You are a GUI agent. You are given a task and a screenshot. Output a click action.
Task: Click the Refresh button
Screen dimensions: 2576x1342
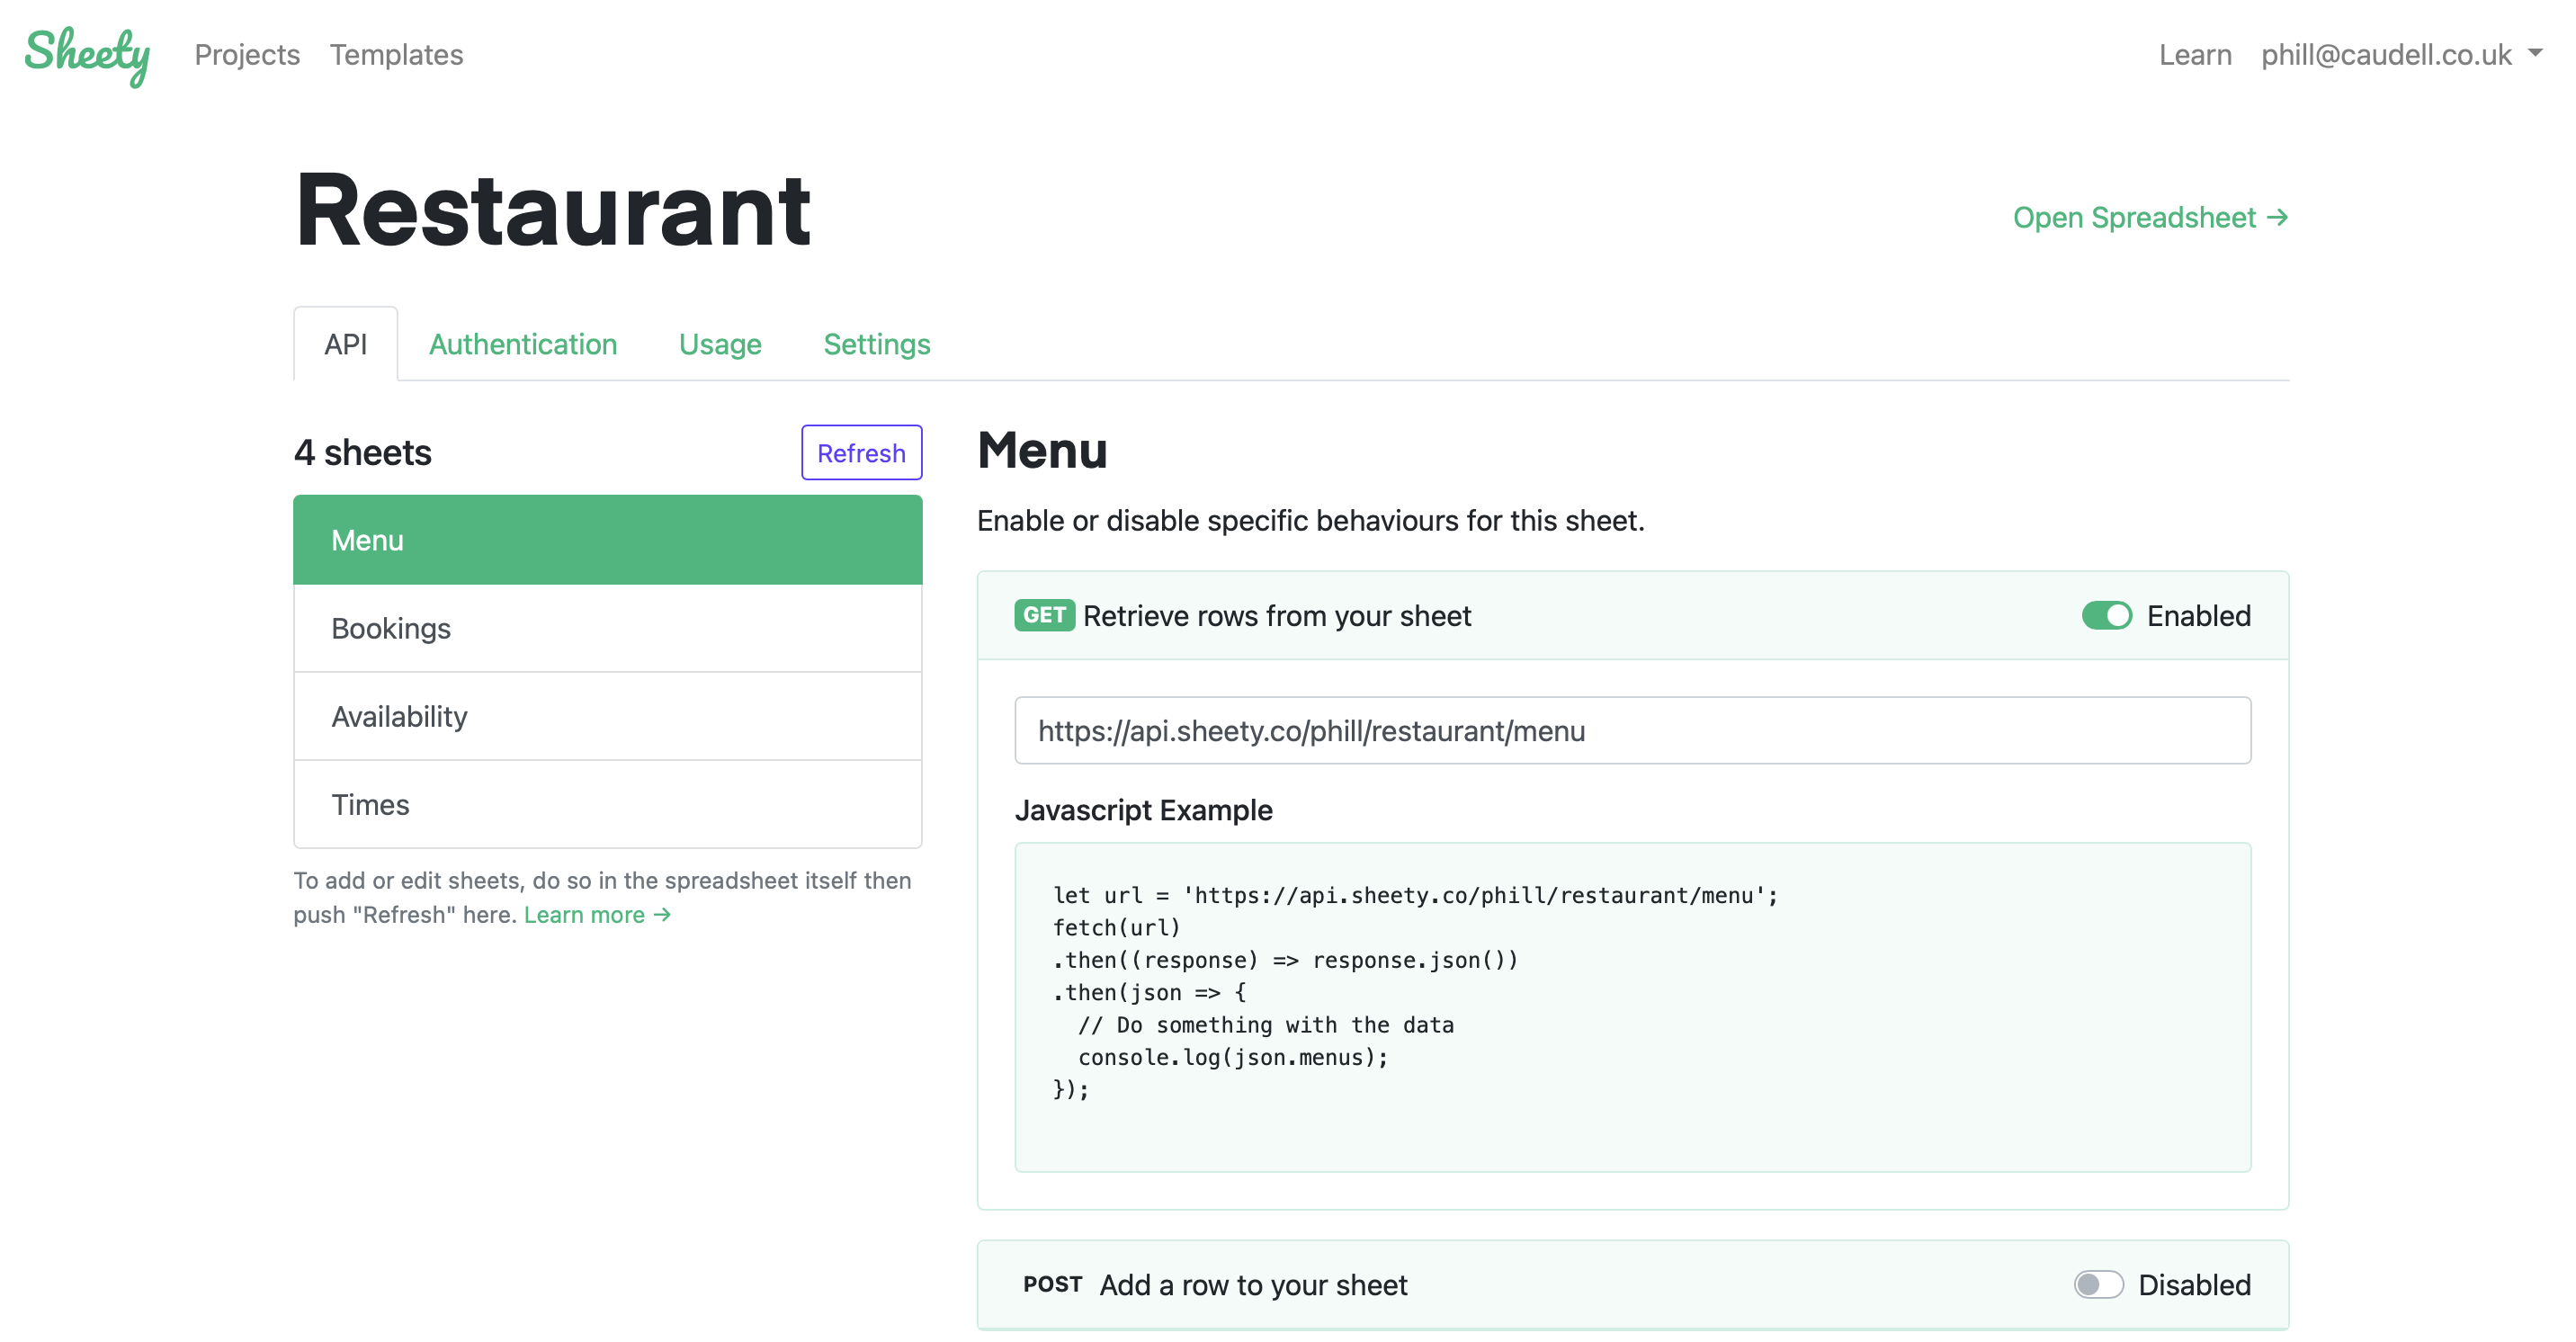(861, 453)
